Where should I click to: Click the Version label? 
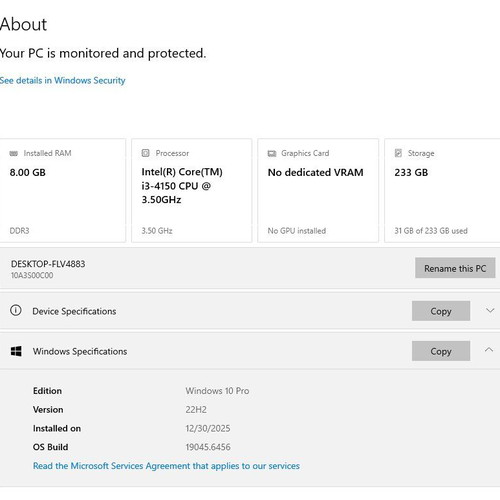(x=48, y=409)
